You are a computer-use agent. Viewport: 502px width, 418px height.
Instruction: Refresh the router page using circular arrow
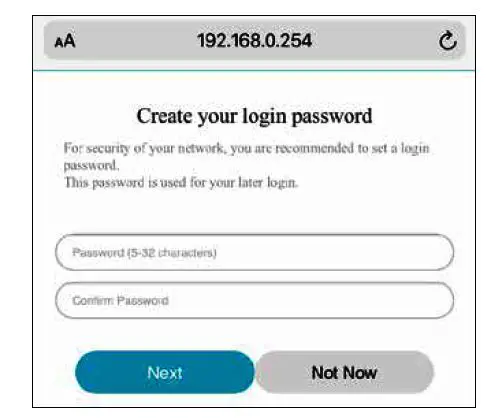pyautogui.click(x=447, y=40)
